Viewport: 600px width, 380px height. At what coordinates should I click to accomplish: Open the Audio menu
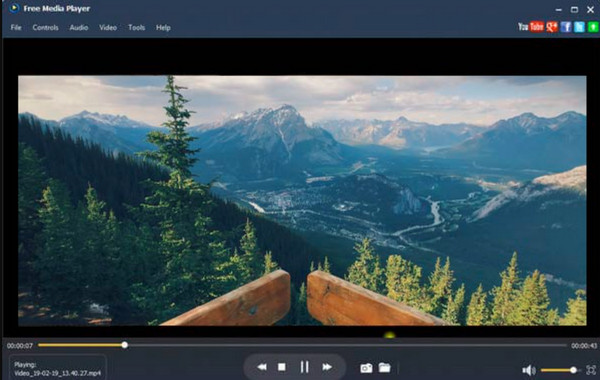79,28
